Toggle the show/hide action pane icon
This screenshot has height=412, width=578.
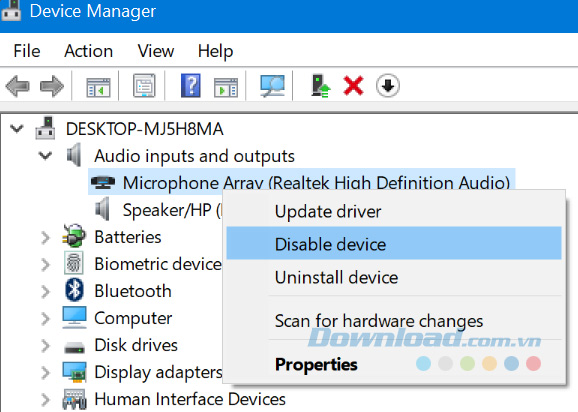point(226,87)
